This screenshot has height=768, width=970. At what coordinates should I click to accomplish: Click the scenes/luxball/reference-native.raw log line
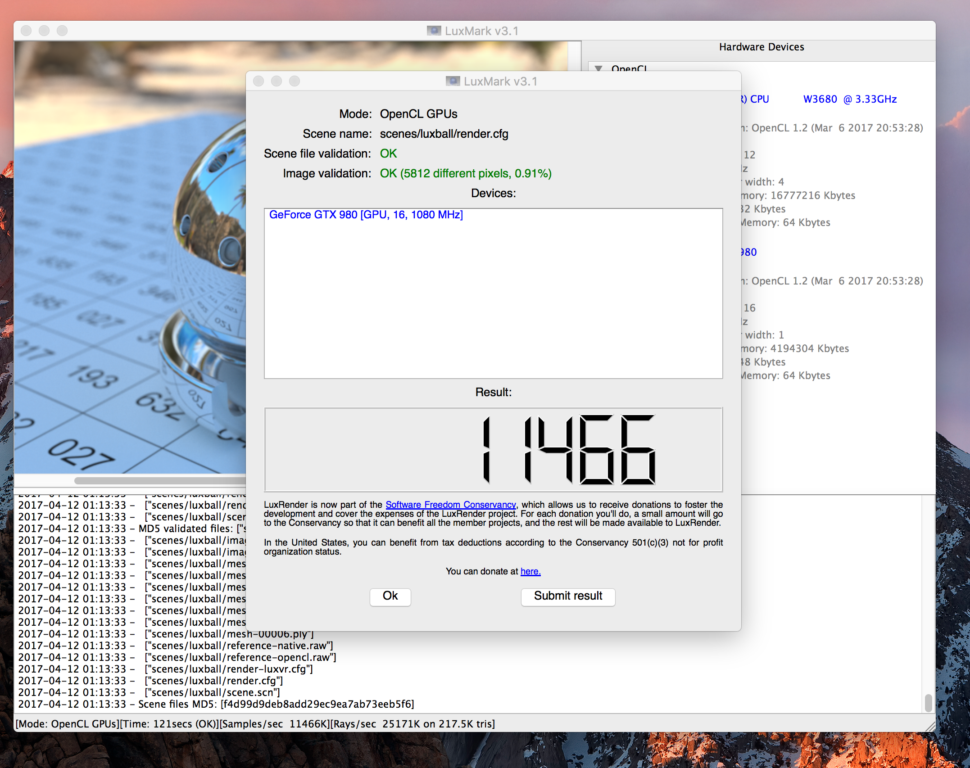point(175,645)
